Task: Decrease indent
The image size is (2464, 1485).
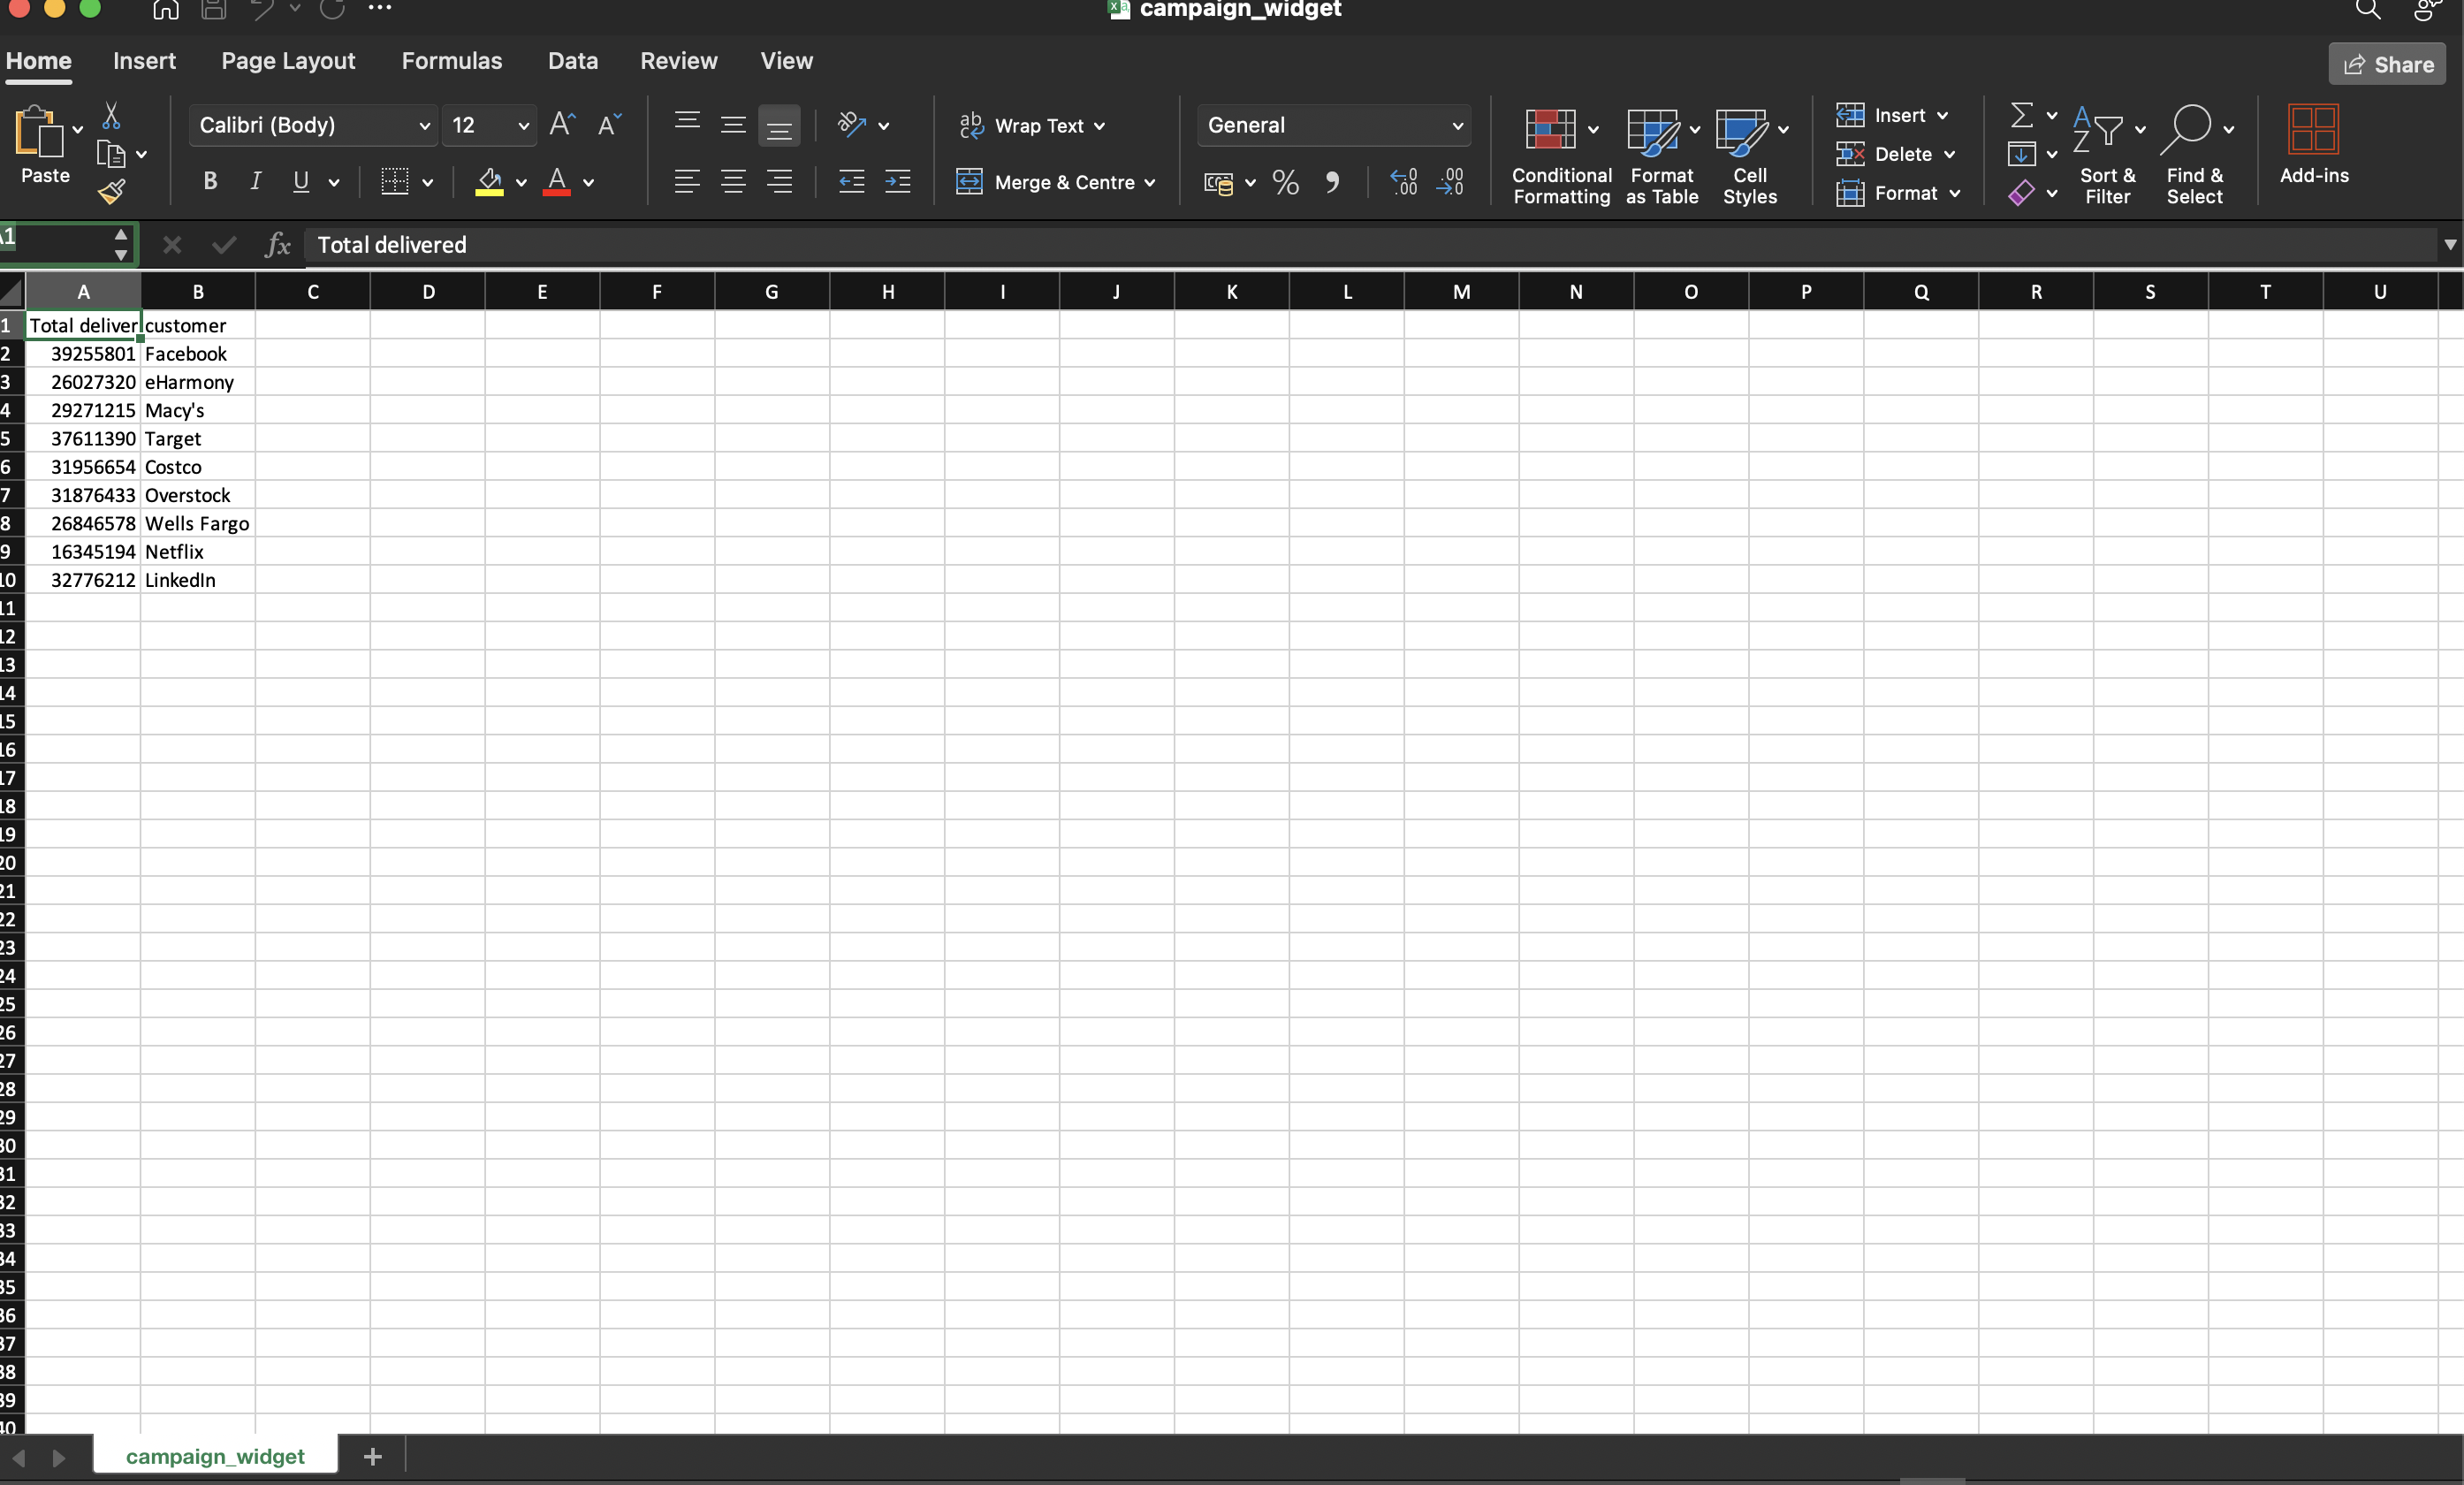Action: pyautogui.click(x=851, y=181)
